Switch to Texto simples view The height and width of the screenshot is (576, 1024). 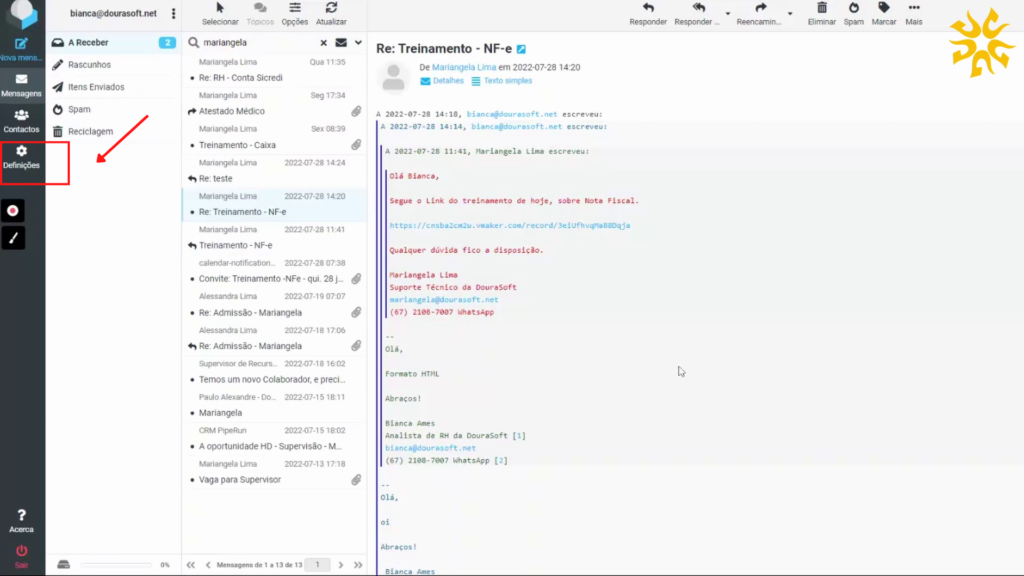pyautogui.click(x=507, y=81)
